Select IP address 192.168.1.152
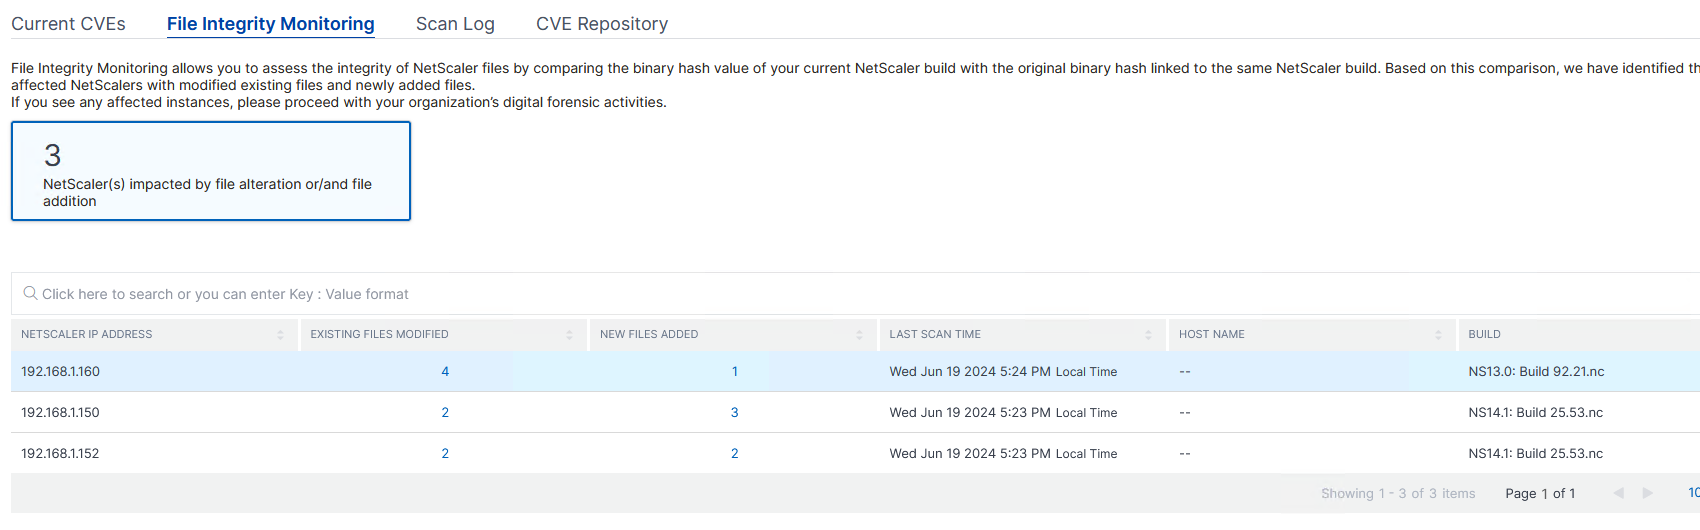The image size is (1700, 530). tap(60, 453)
